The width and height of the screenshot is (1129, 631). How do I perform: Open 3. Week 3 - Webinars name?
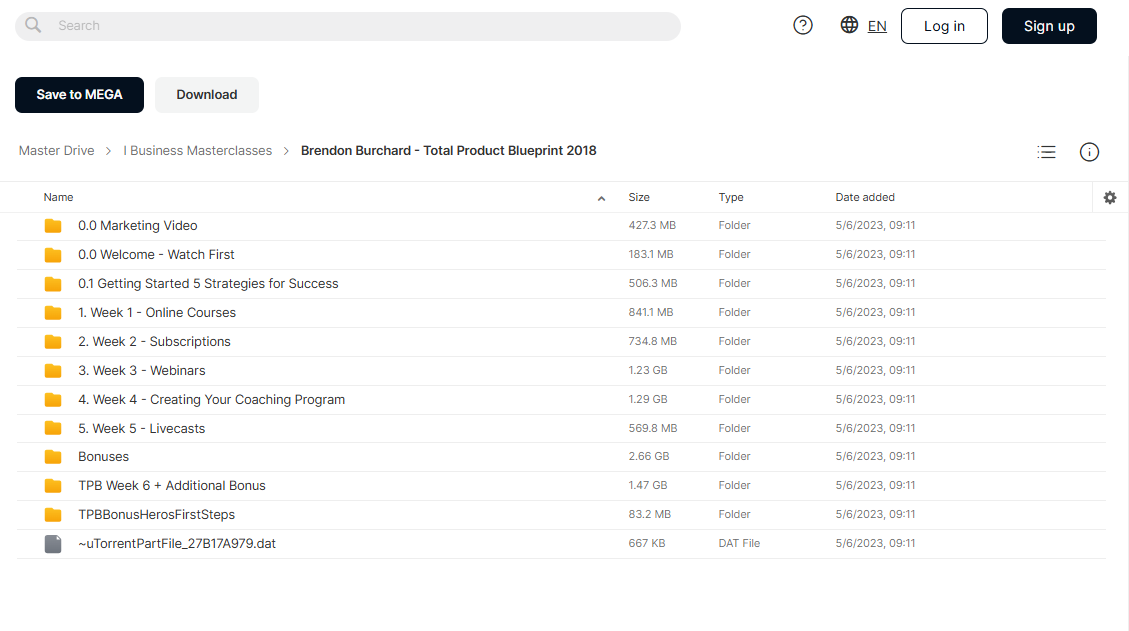142,370
